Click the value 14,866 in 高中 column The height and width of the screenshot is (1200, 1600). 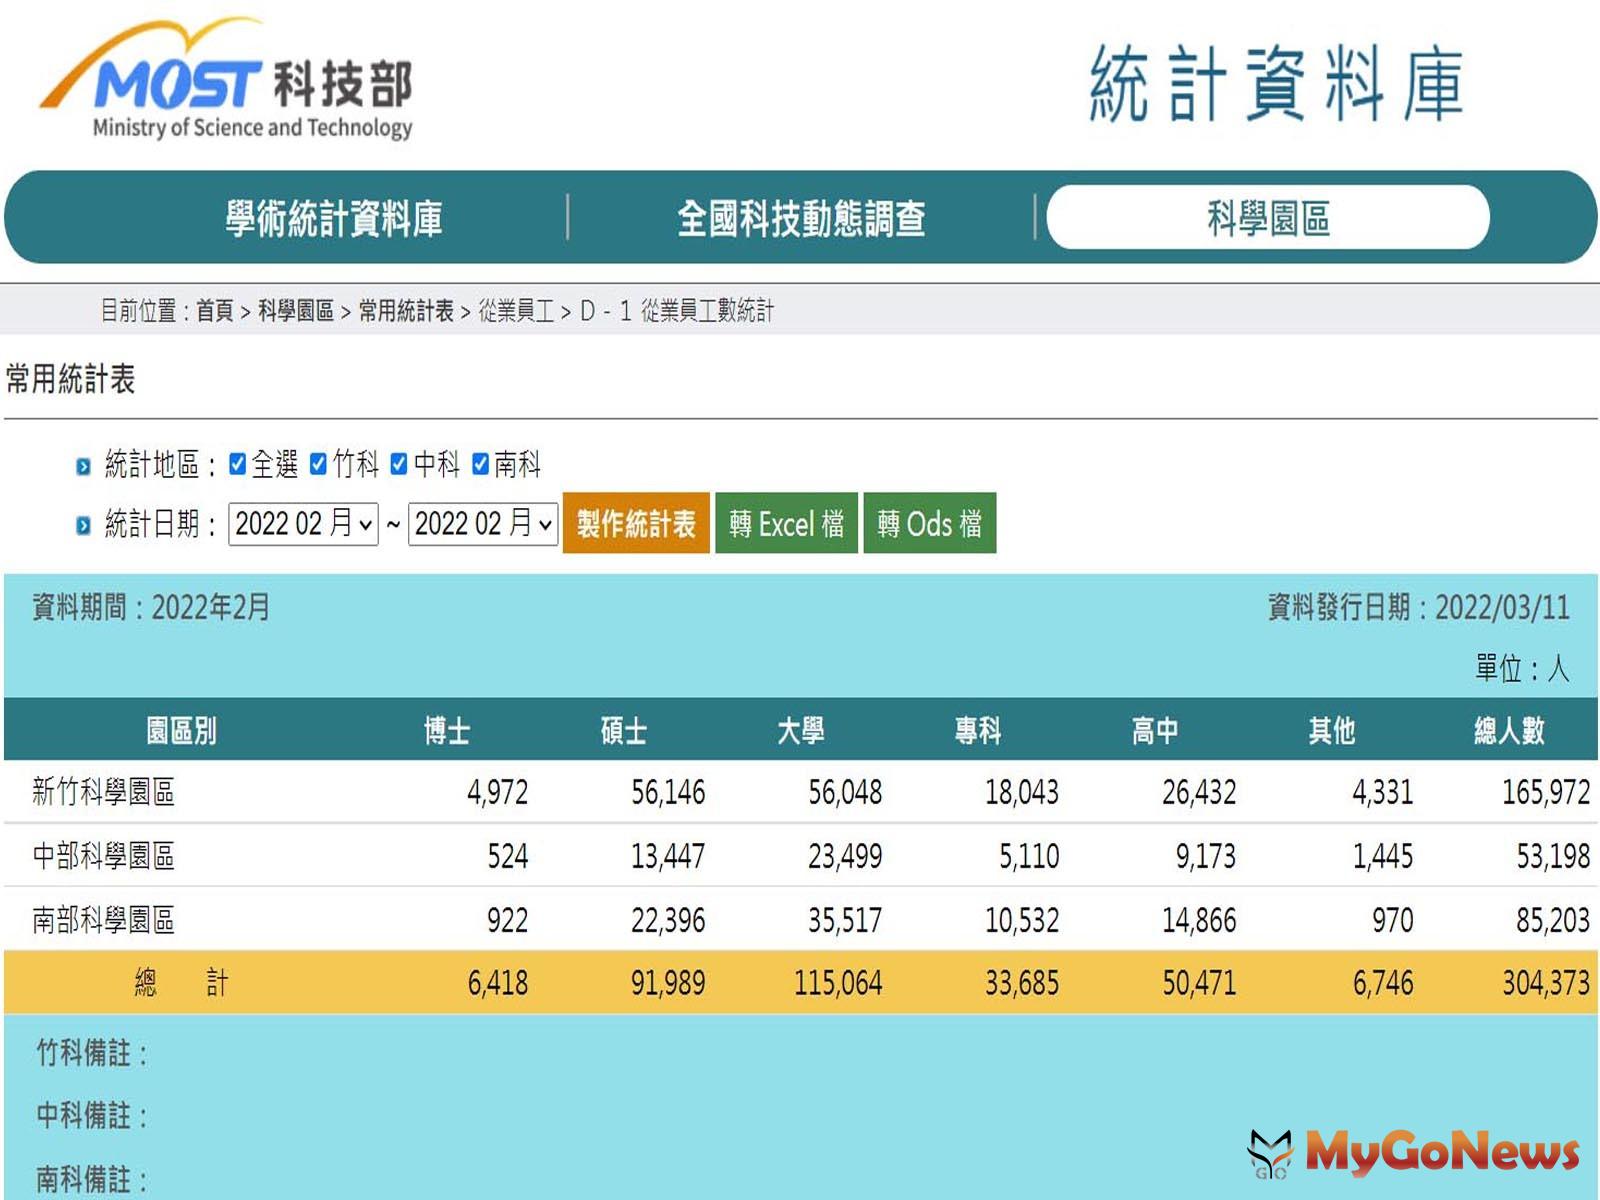tap(1199, 921)
